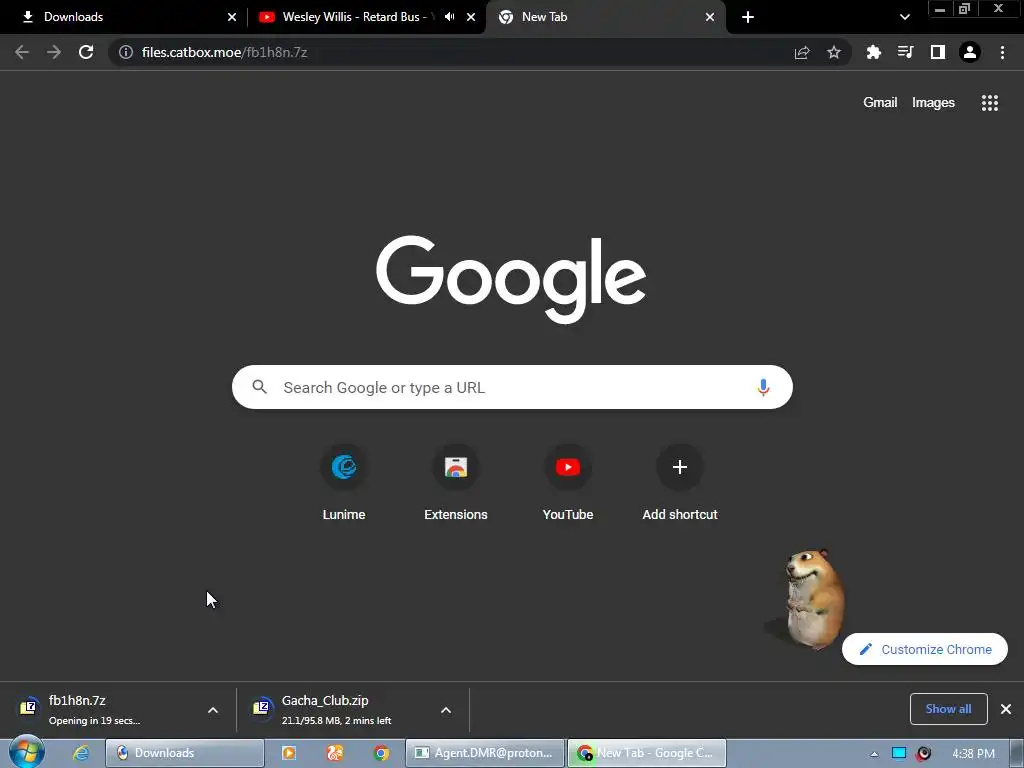Add shortcut using the plus tile
1024x768 pixels.
pyautogui.click(x=680, y=483)
